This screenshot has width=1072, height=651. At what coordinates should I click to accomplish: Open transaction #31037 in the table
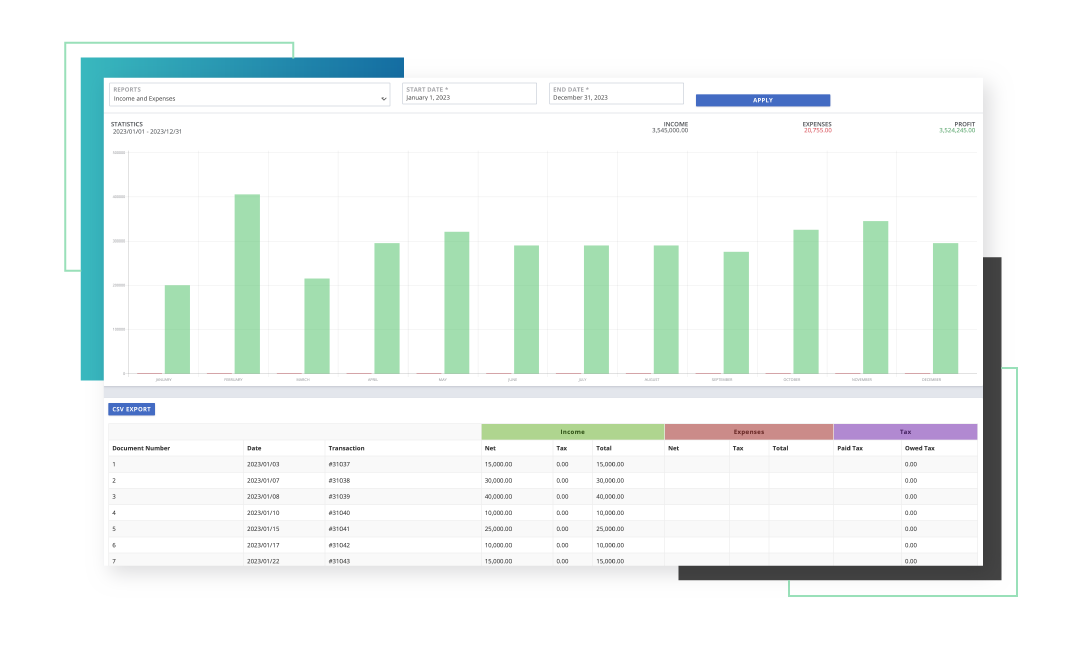(340, 464)
